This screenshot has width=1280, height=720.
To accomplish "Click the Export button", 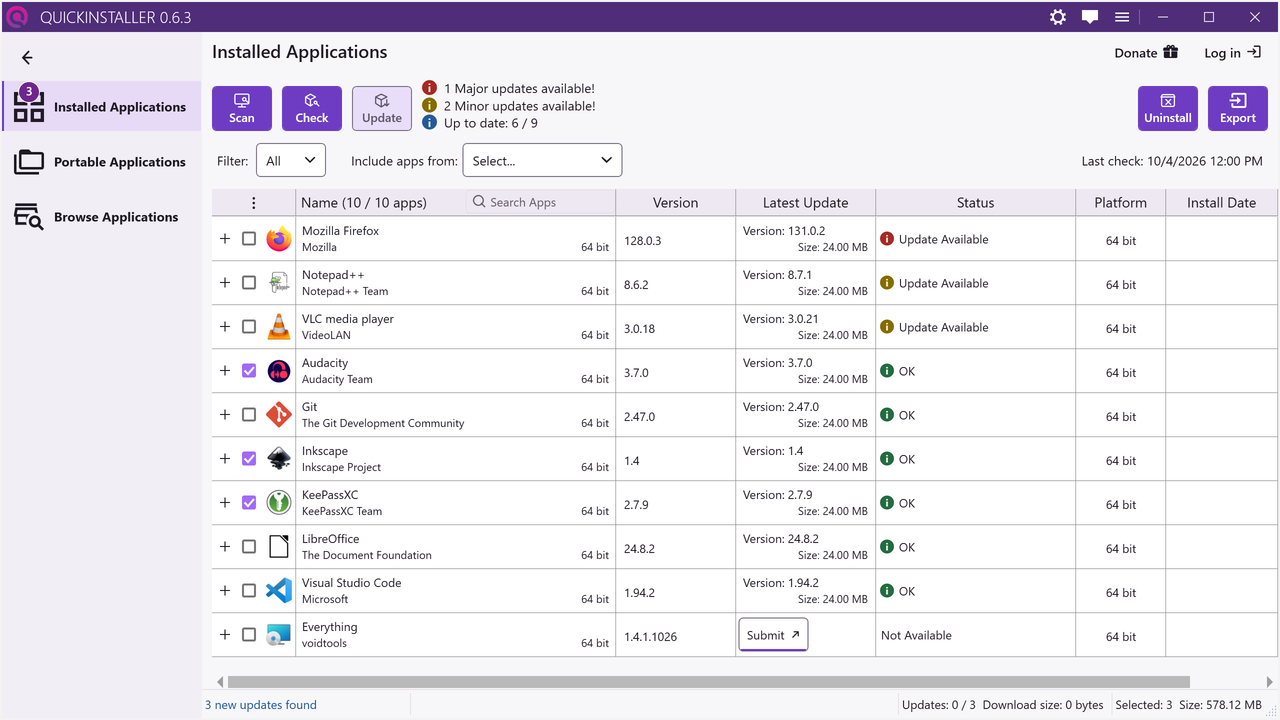I will pyautogui.click(x=1238, y=108).
